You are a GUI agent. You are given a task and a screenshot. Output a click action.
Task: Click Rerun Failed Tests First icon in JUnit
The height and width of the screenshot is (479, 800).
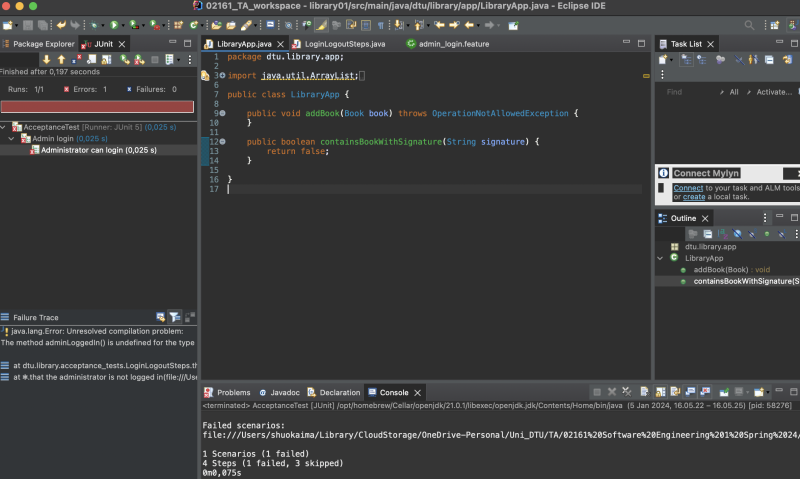coord(139,60)
